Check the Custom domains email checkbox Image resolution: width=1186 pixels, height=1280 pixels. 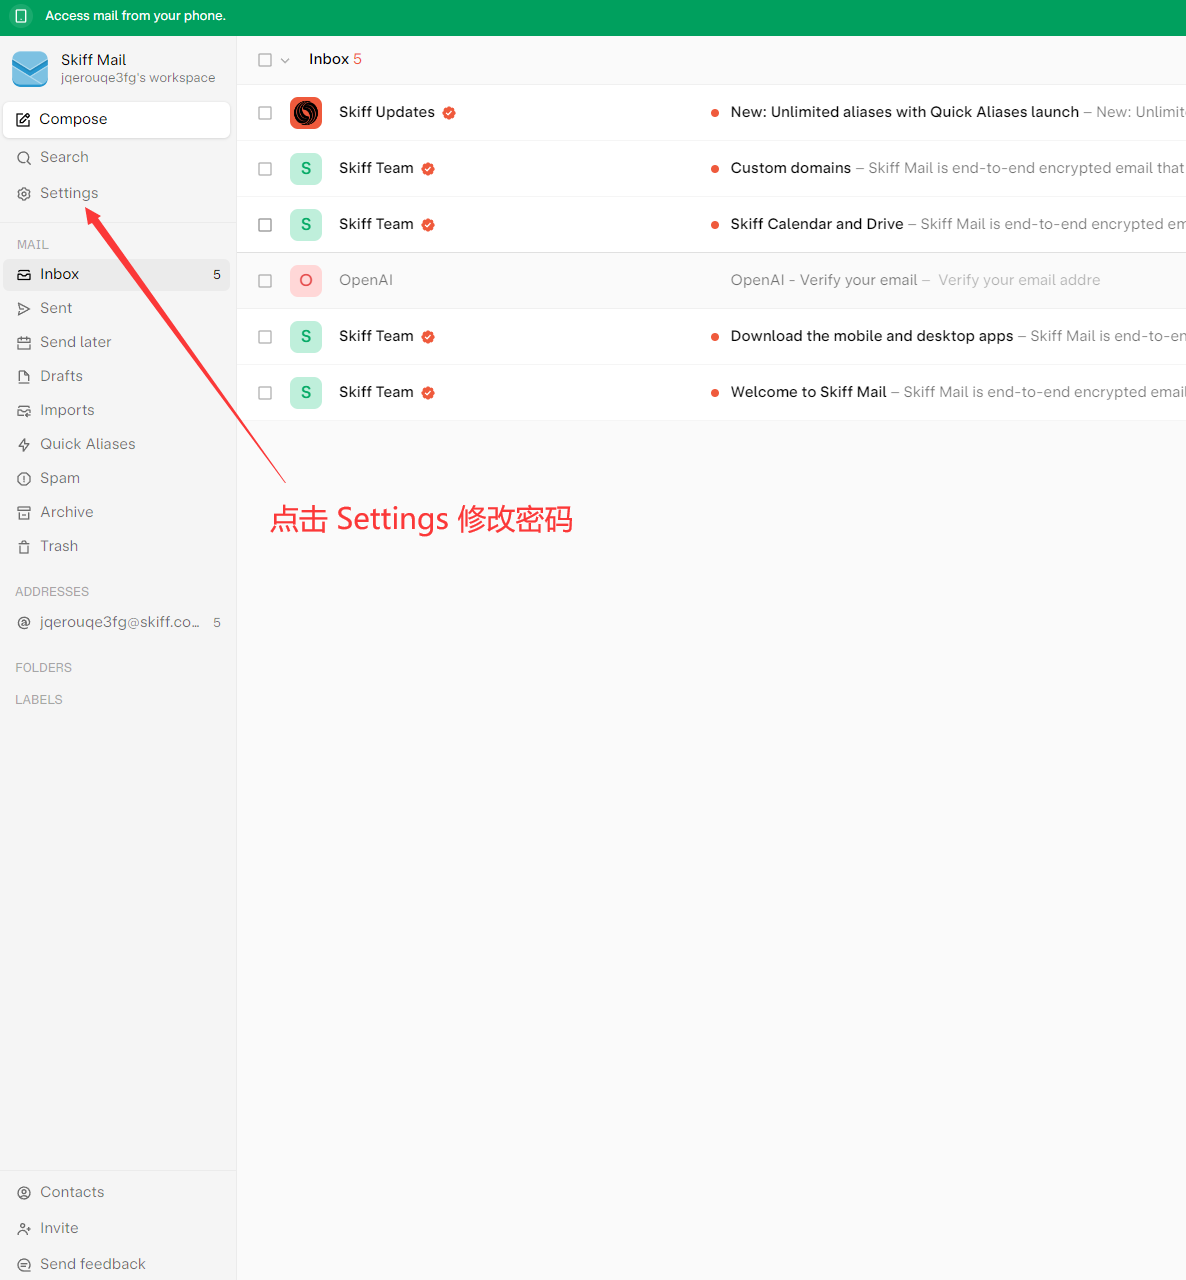[265, 169]
